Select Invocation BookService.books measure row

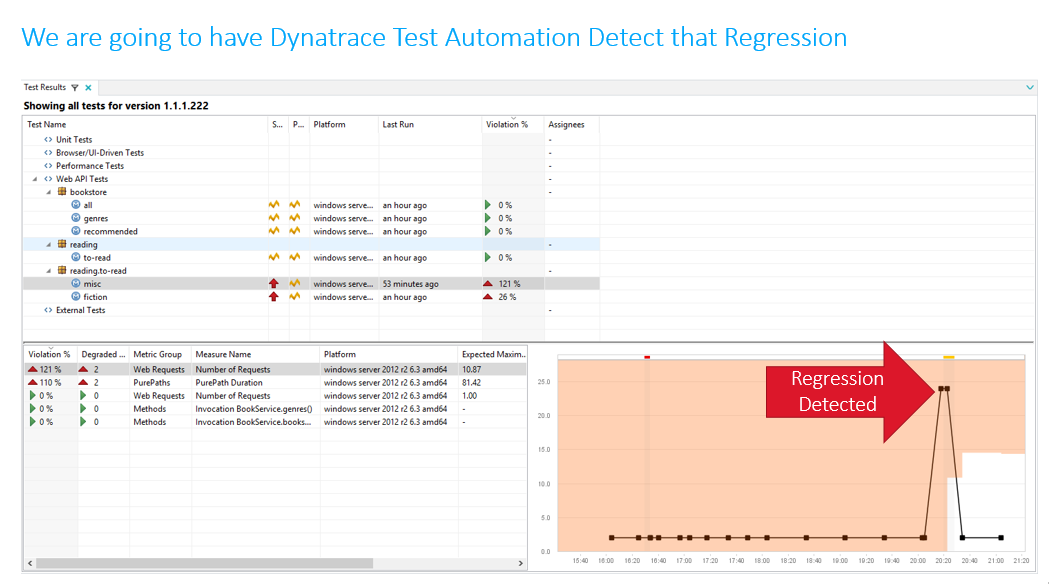click(276, 422)
